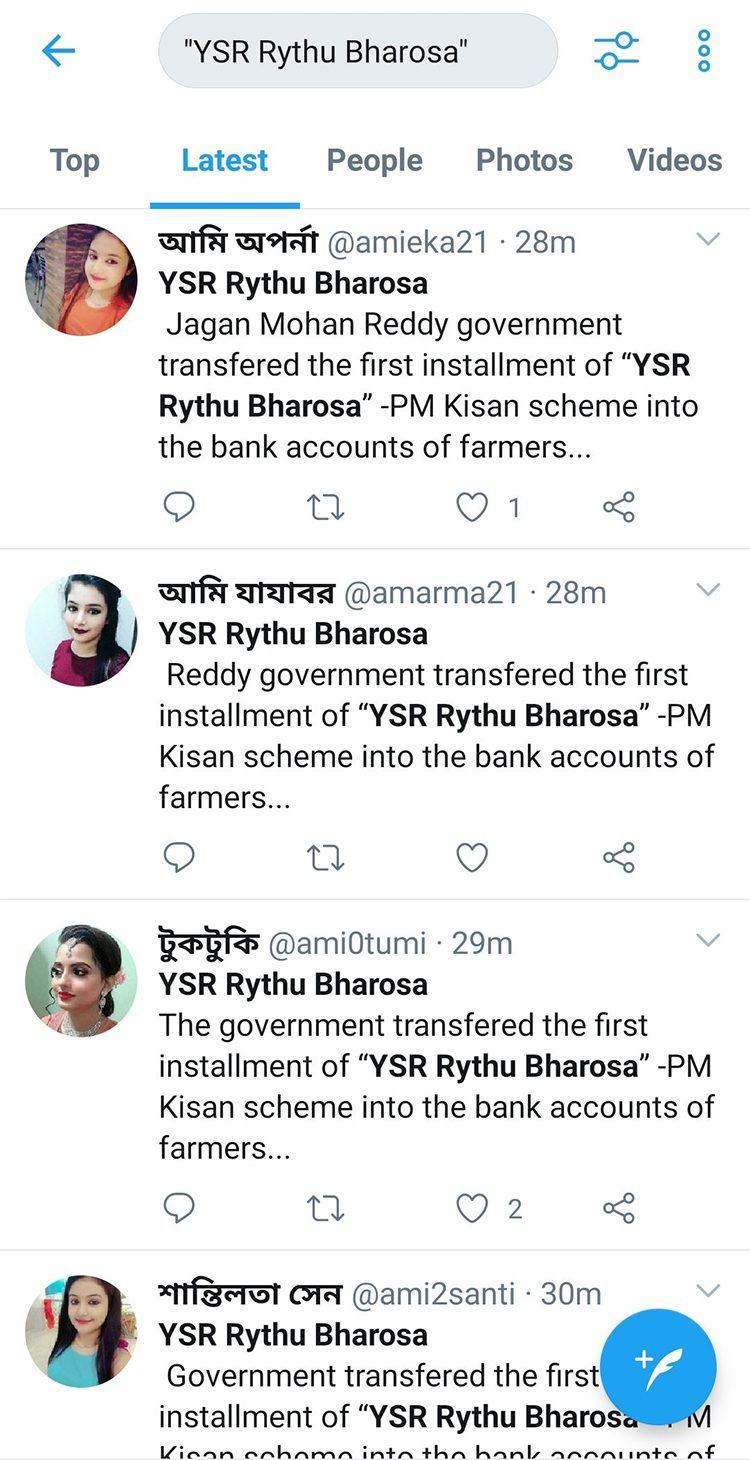This screenshot has height=1460, width=750.
Task: Retweet @ami0tumi's tweet
Action: pos(325,1208)
